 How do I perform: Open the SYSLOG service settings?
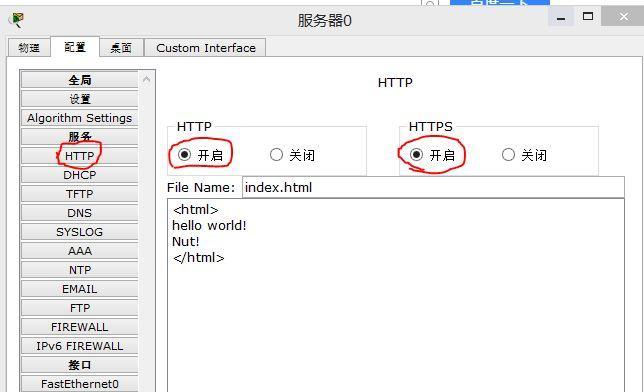point(80,232)
